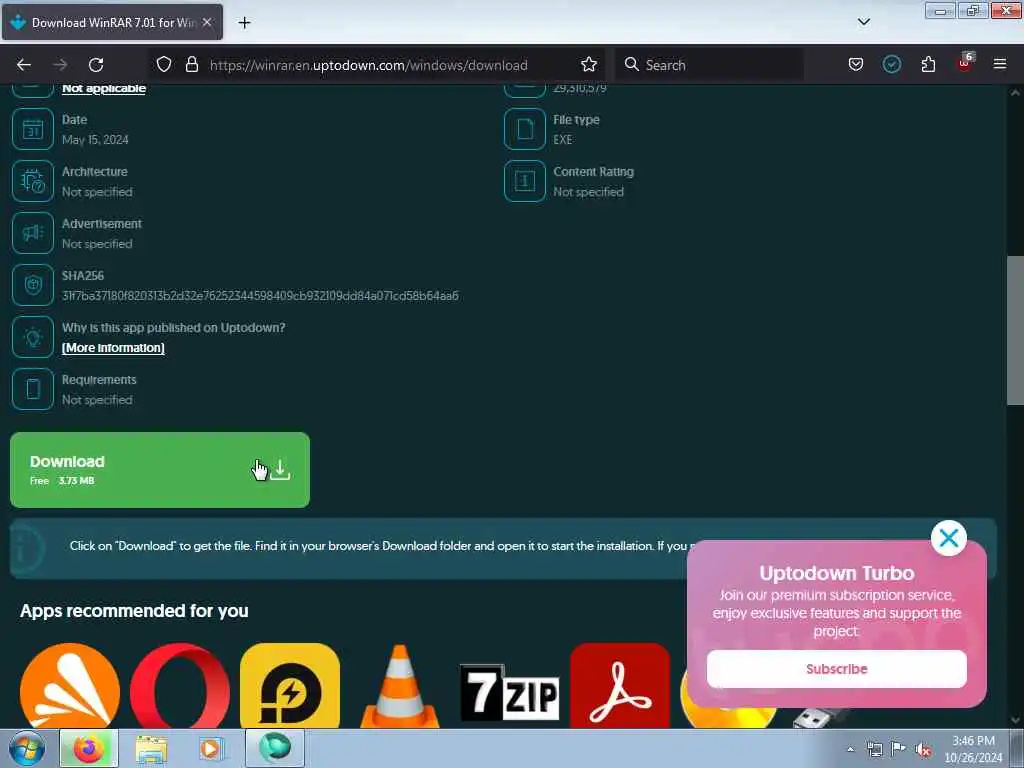Click the address bar URL
Screen dimensions: 1024x768
368,65
